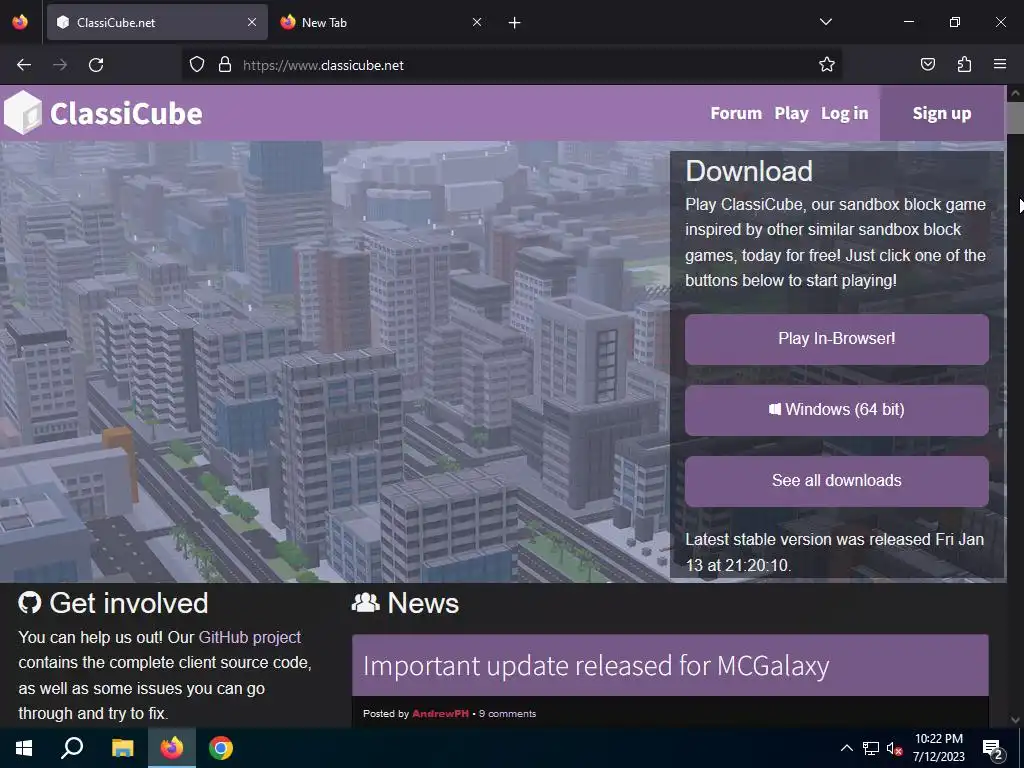Click the Download heading text

click(749, 171)
